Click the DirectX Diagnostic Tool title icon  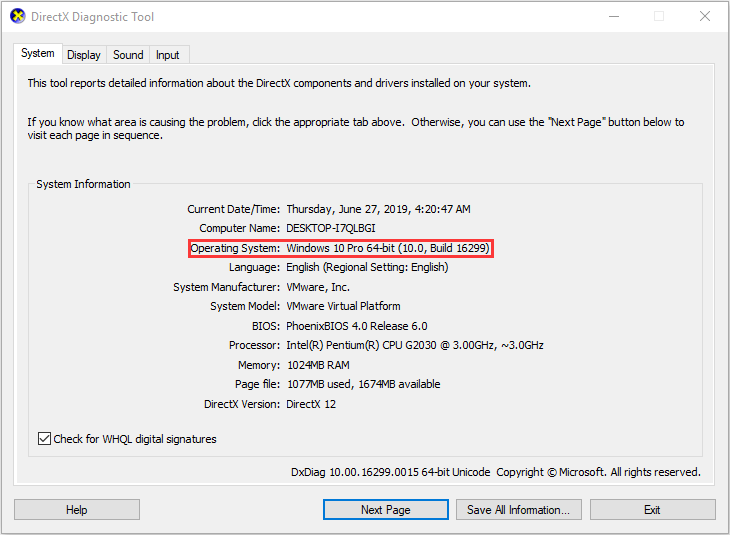(18, 16)
